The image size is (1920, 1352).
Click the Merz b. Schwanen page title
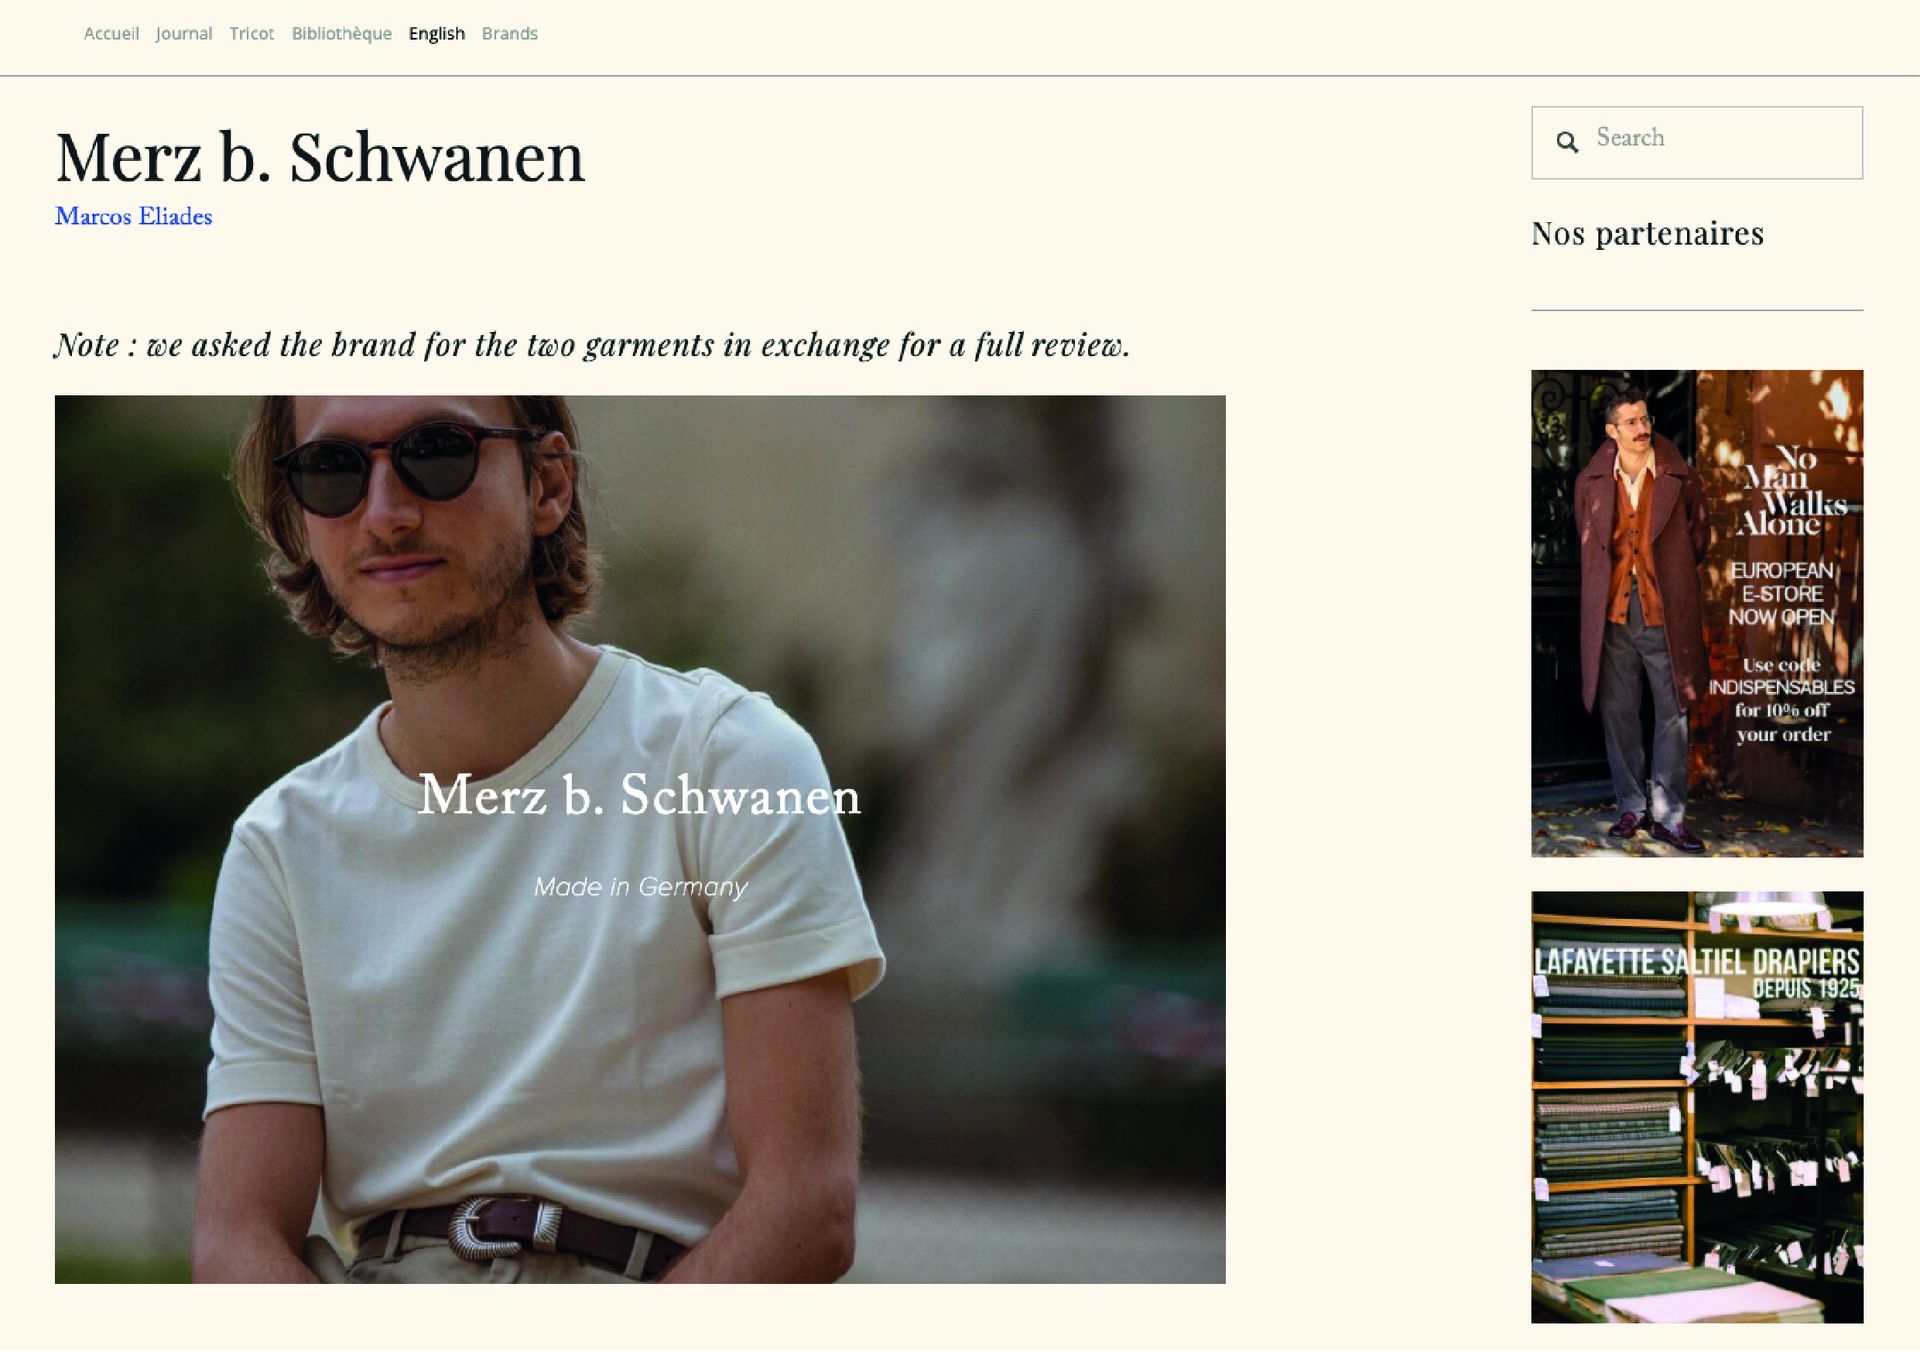click(x=320, y=157)
